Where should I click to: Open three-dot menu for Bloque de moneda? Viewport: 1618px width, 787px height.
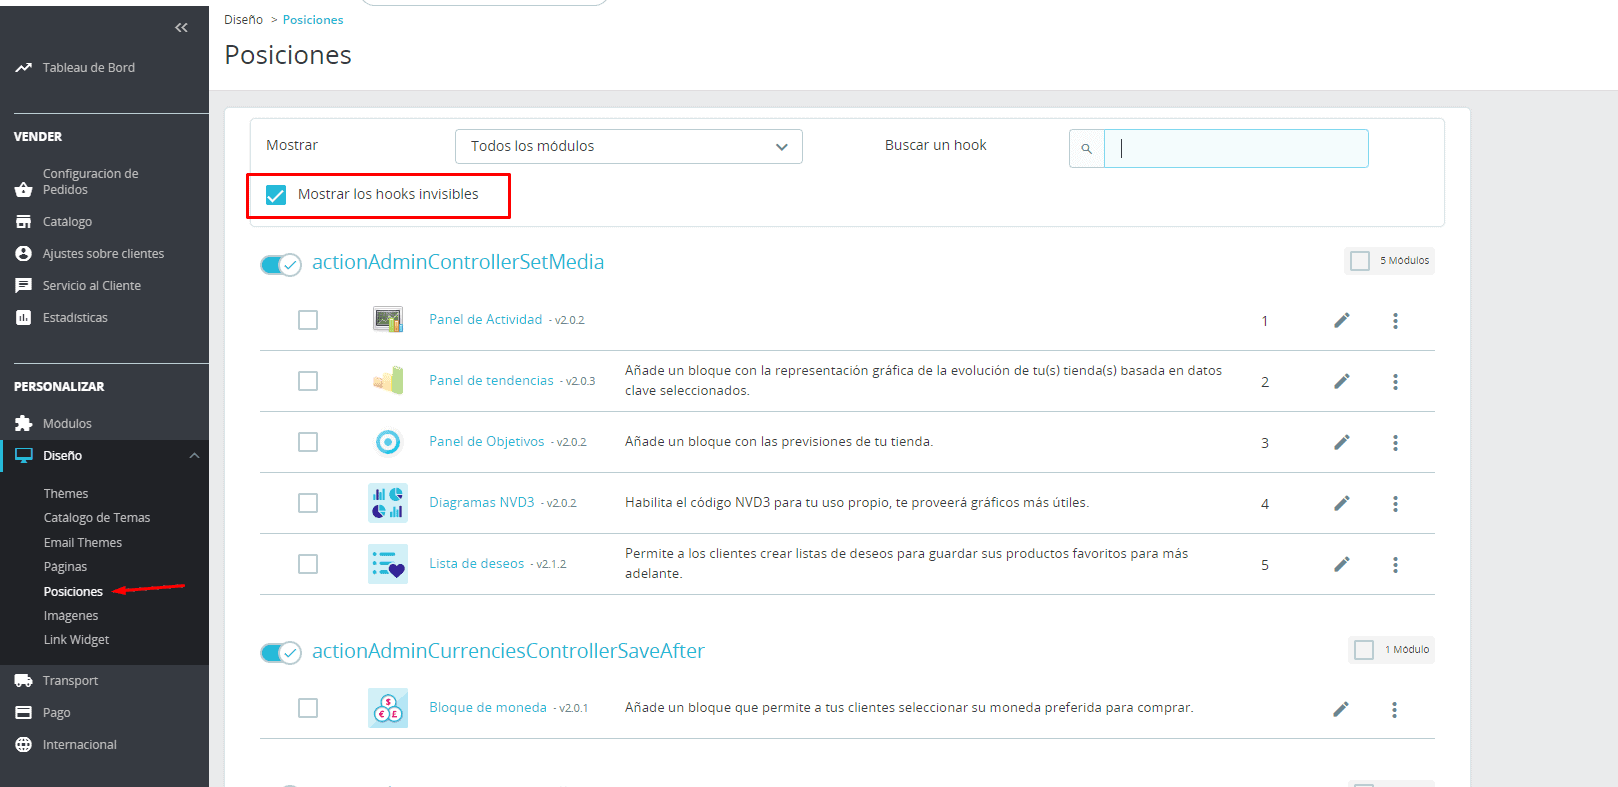pyautogui.click(x=1394, y=709)
